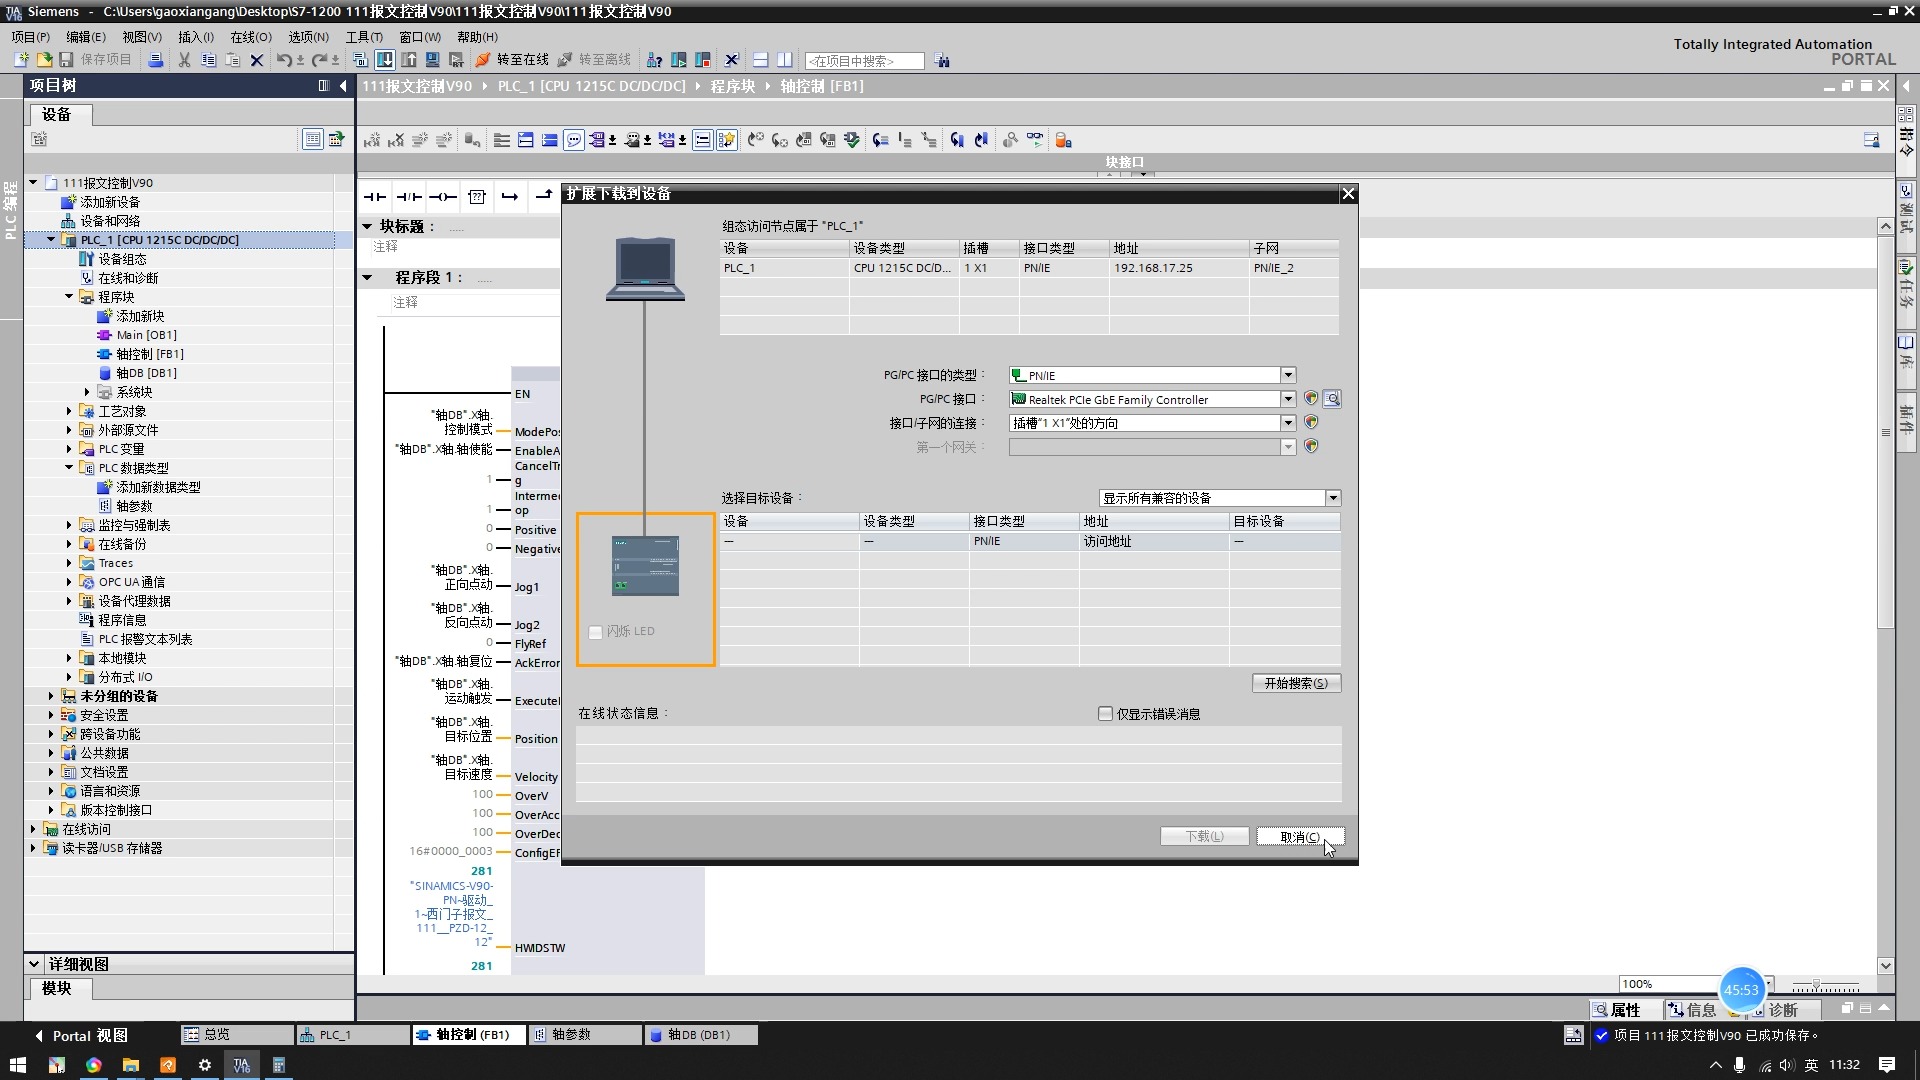Viewport: 1920px width, 1080px height.
Task: Click Upload from device toolbar icon
Action: point(410,60)
